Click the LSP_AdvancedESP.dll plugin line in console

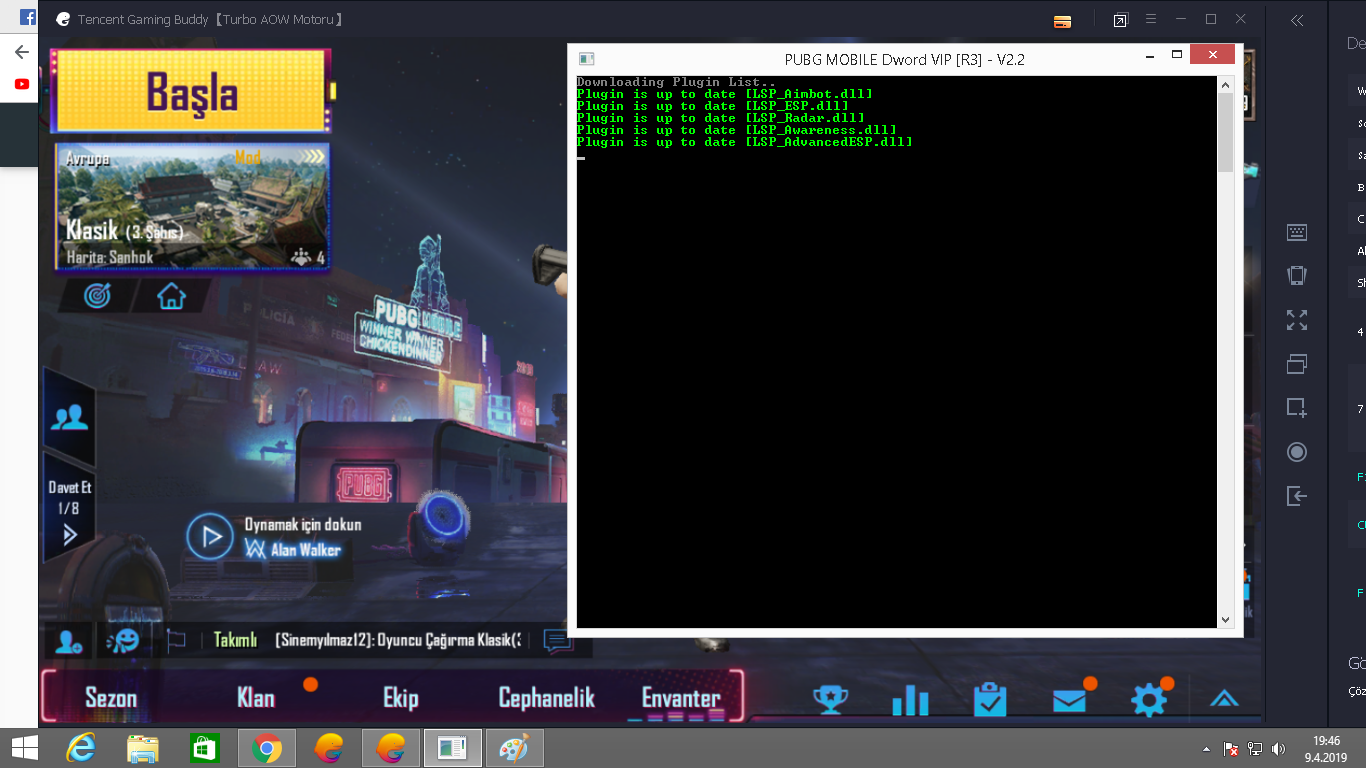tap(745, 142)
